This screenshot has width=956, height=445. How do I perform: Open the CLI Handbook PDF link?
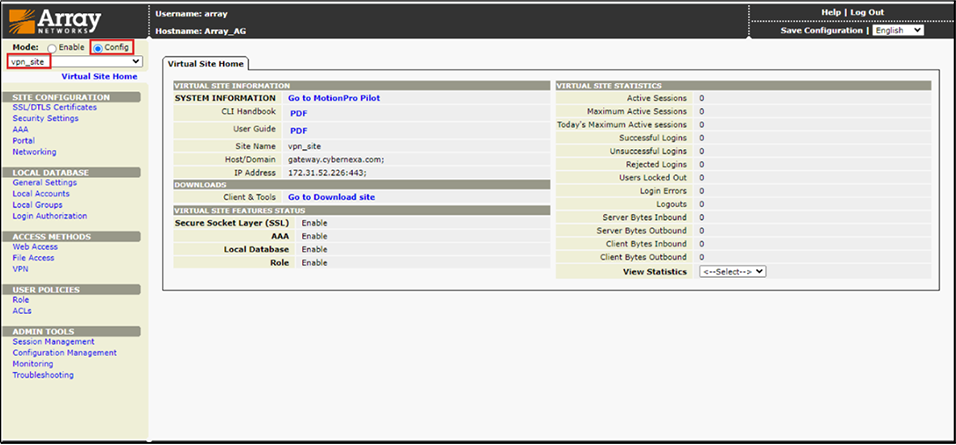[298, 114]
